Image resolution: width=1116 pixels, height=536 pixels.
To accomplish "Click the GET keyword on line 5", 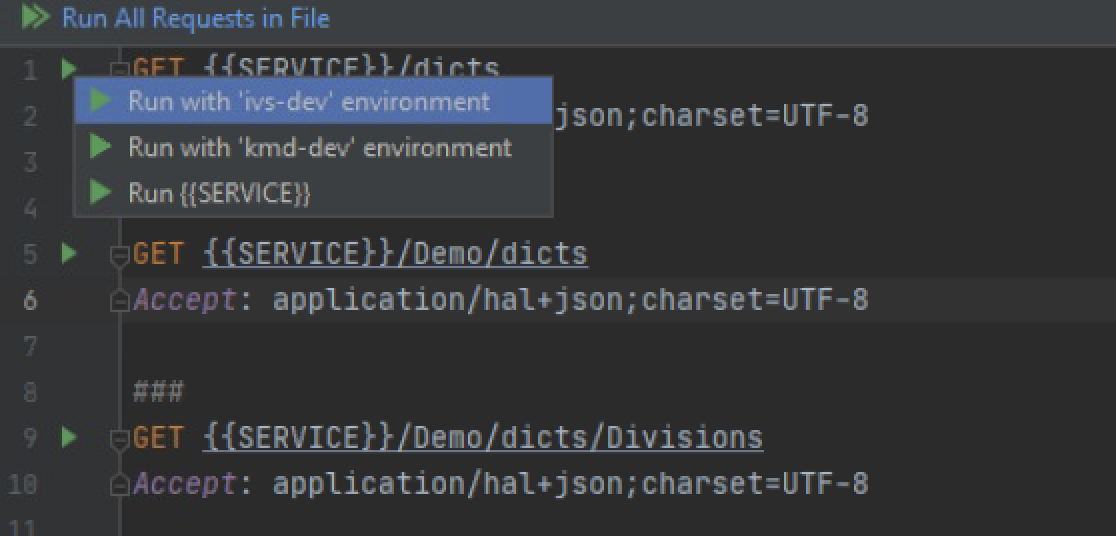I will (158, 254).
